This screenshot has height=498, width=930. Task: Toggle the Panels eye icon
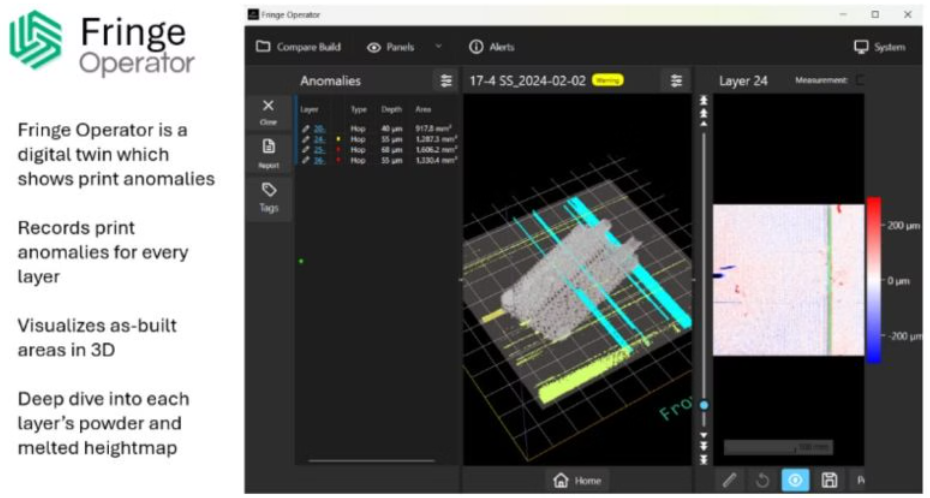[x=373, y=47]
